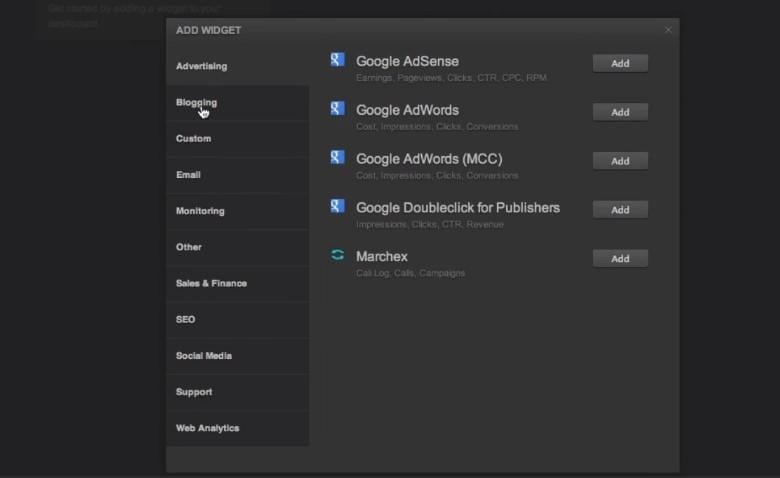
Task: Click the Google AdWords icon
Action: click(x=337, y=108)
